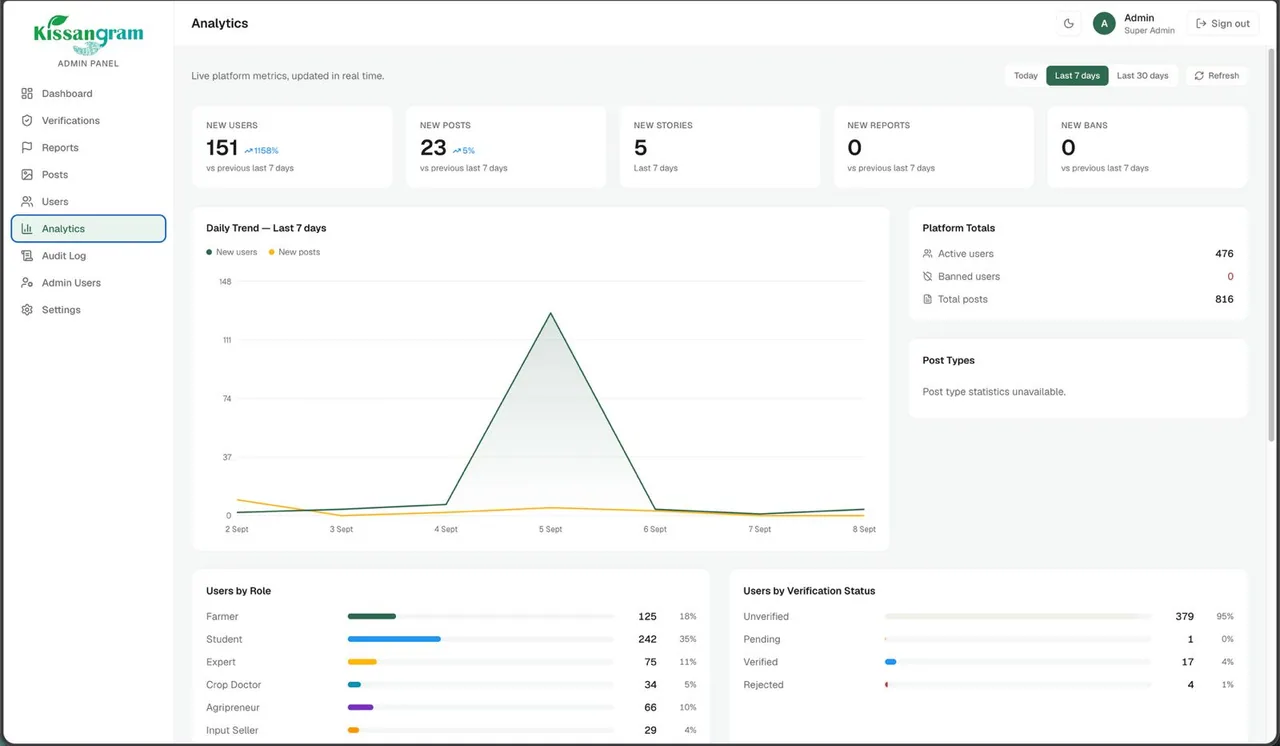
Task: Click the Active users count 476
Action: point(1224,254)
